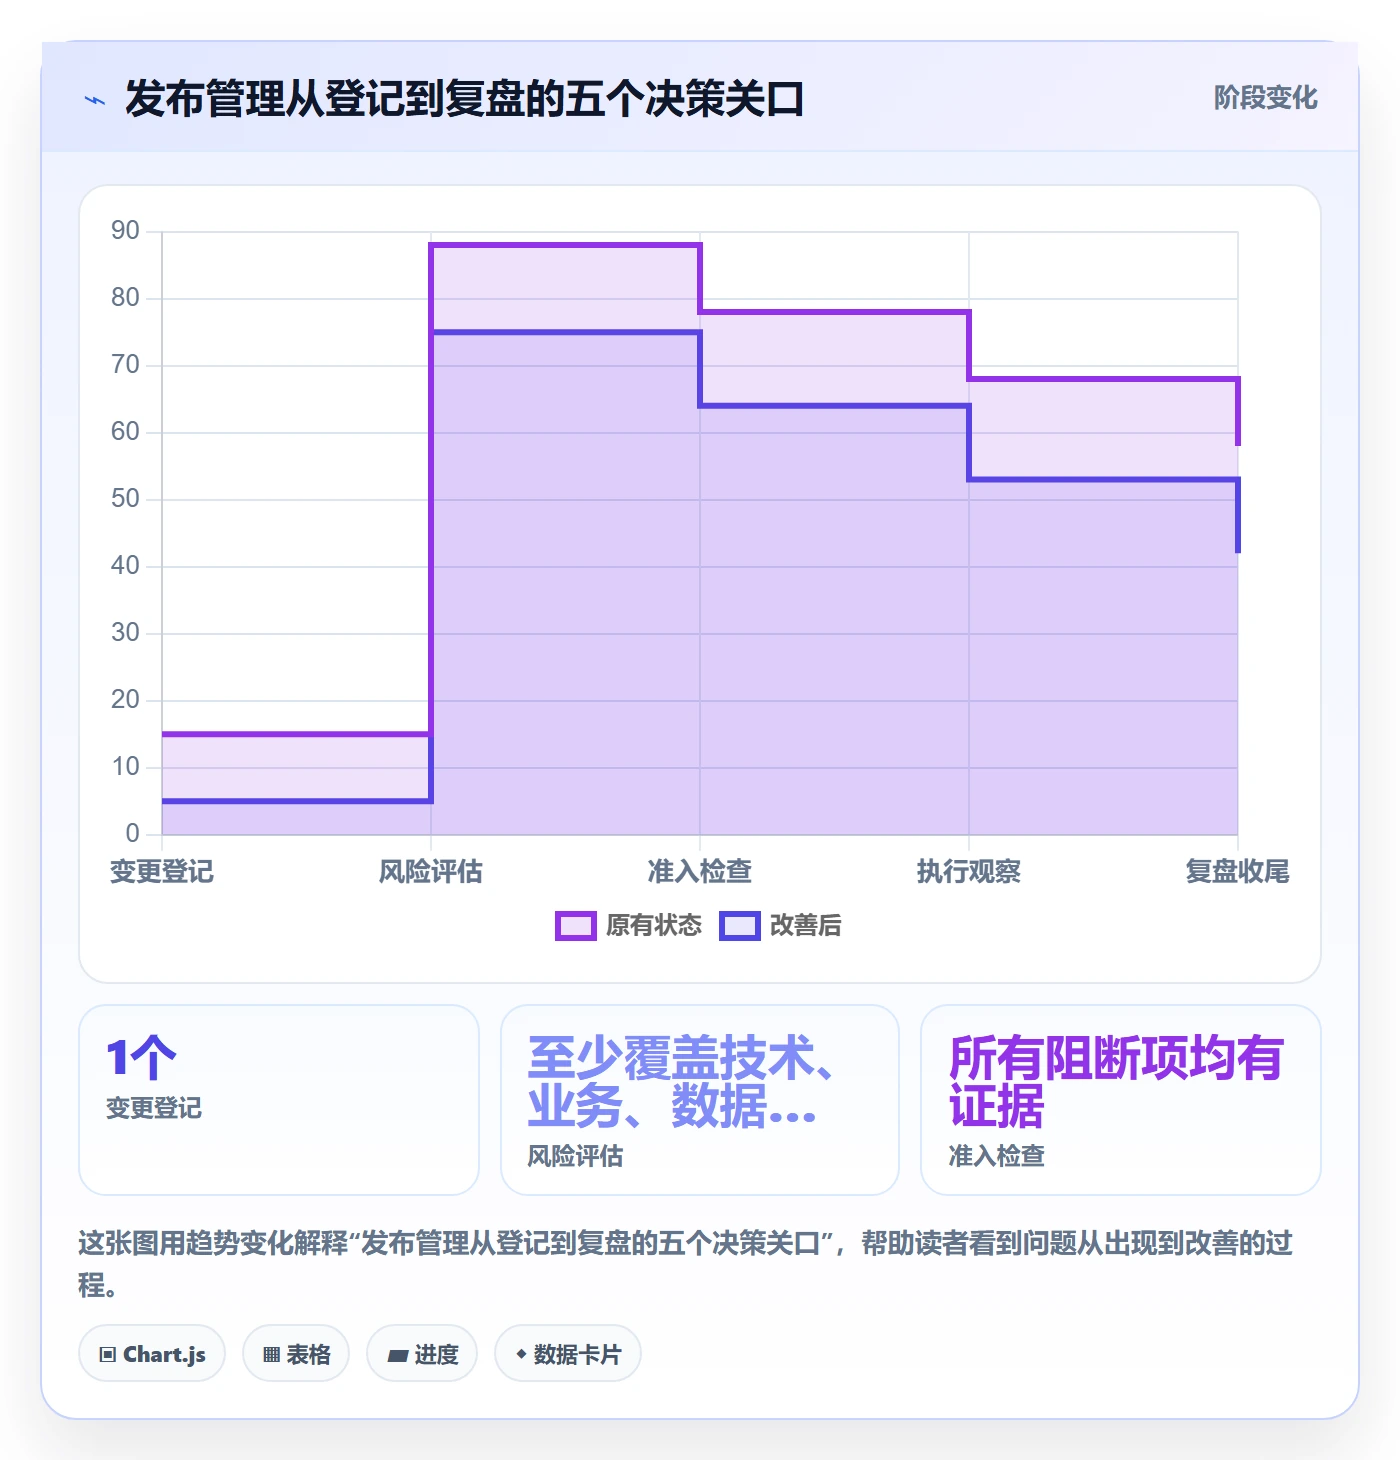Click the 准入检查 x-axis label
Image resolution: width=1400 pixels, height=1460 pixels.
[700, 872]
